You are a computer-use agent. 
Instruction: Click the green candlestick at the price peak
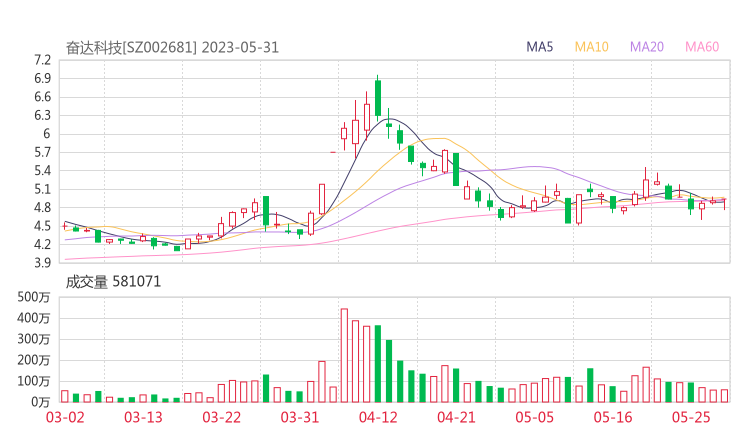point(378,98)
